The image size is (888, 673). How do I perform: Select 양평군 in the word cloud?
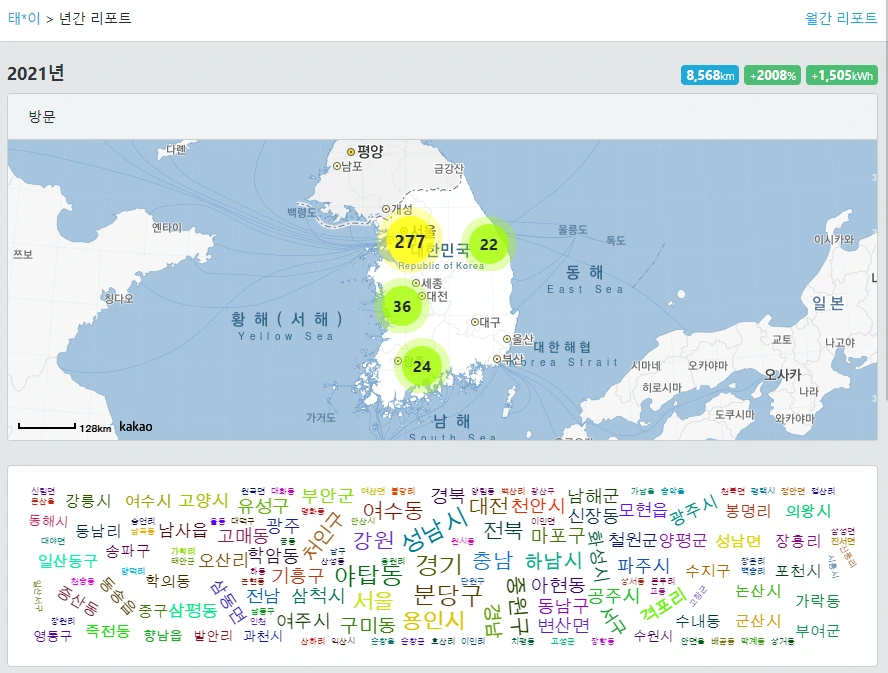point(683,539)
